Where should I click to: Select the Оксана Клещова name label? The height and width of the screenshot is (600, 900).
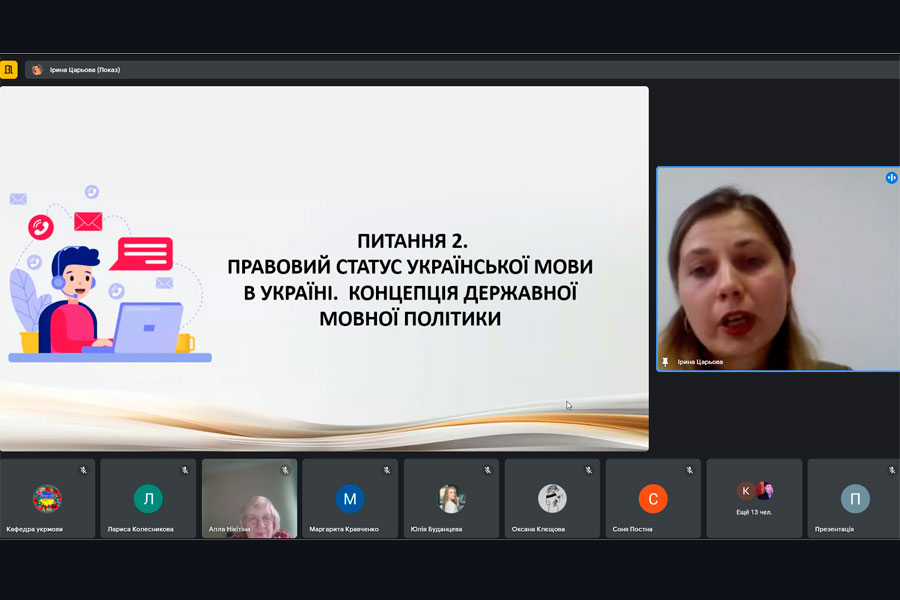pos(538,529)
